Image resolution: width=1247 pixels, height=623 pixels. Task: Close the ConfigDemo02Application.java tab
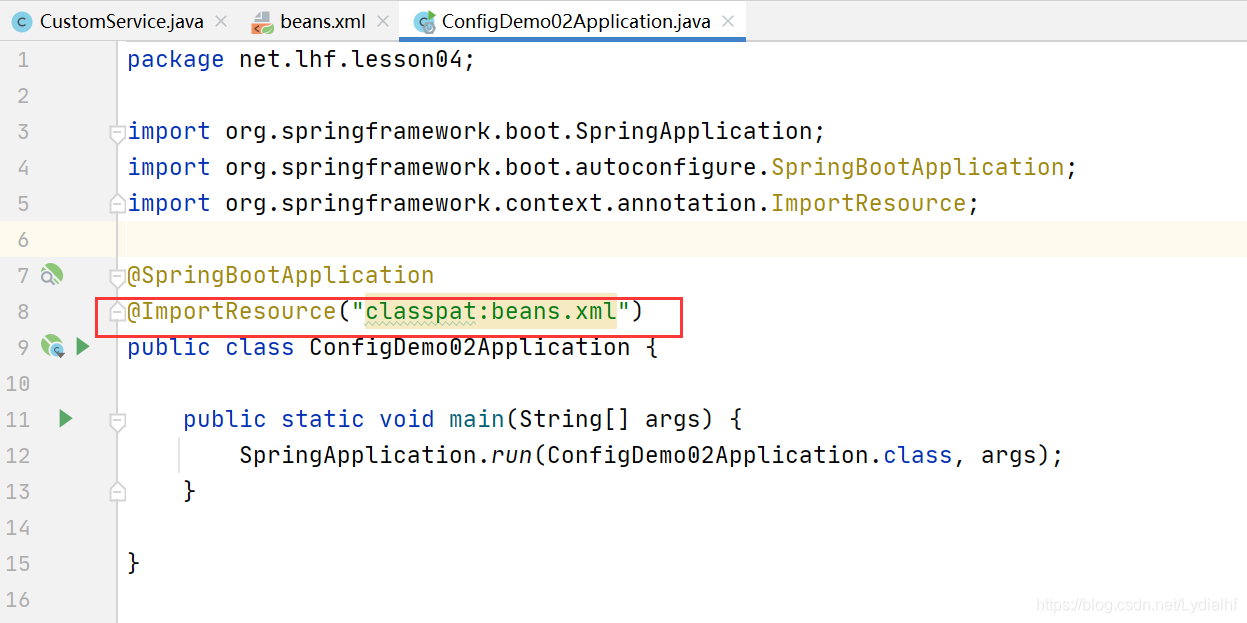[728, 21]
